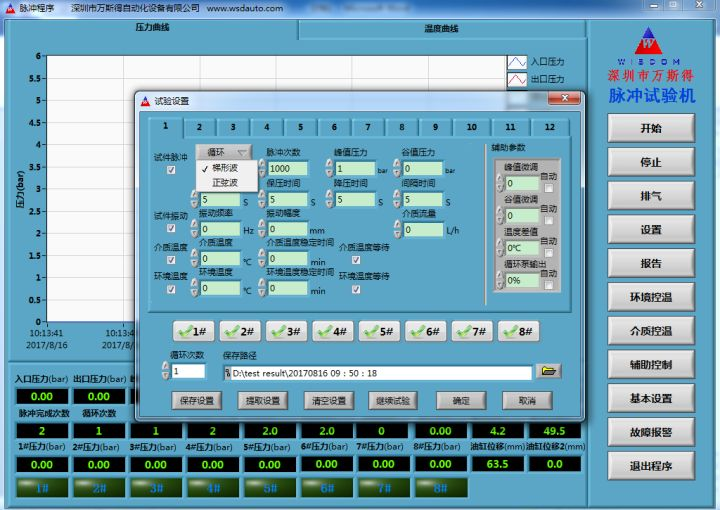Open the 压力曲线 tab
The height and width of the screenshot is (510, 720).
pos(152,28)
